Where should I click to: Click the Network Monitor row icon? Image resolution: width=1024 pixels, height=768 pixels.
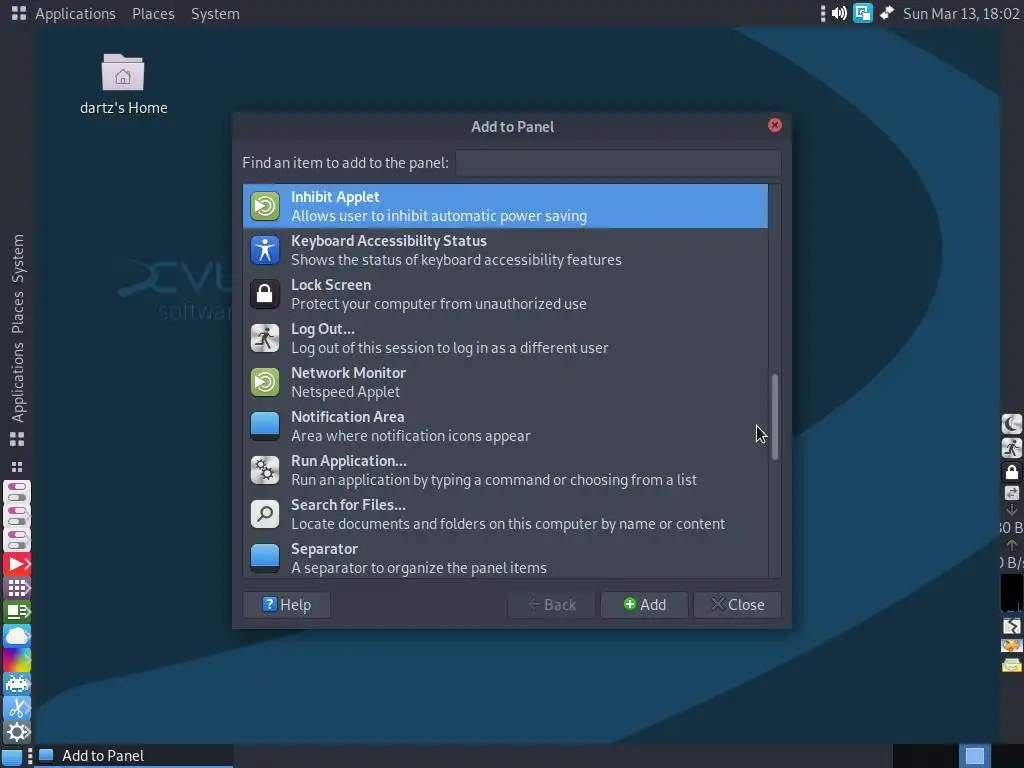264,382
